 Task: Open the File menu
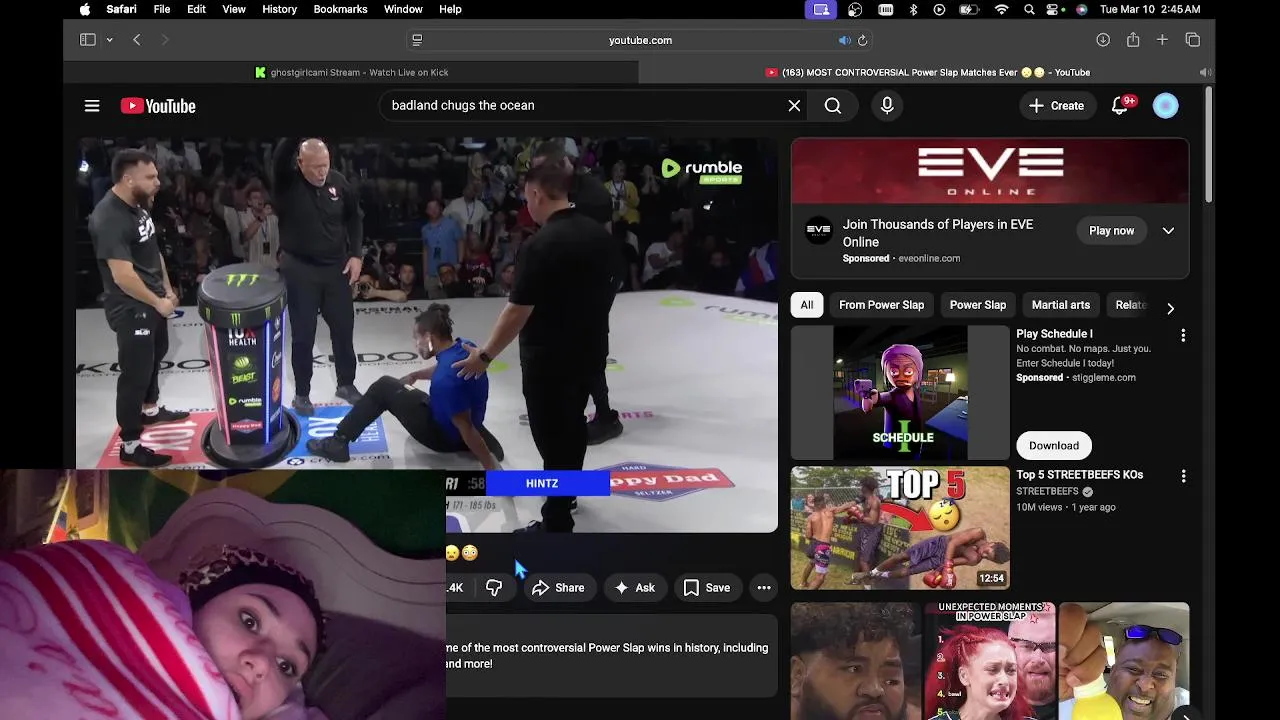point(162,9)
